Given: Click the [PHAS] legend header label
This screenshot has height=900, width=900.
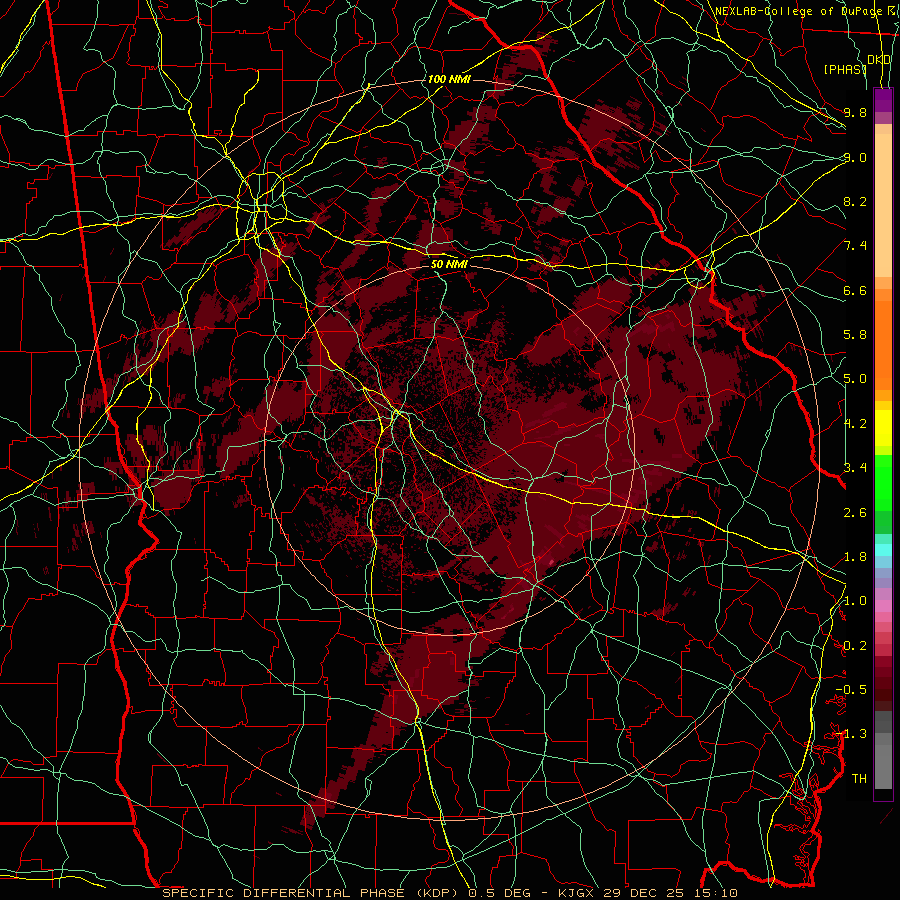Looking at the screenshot, I should pyautogui.click(x=845, y=69).
